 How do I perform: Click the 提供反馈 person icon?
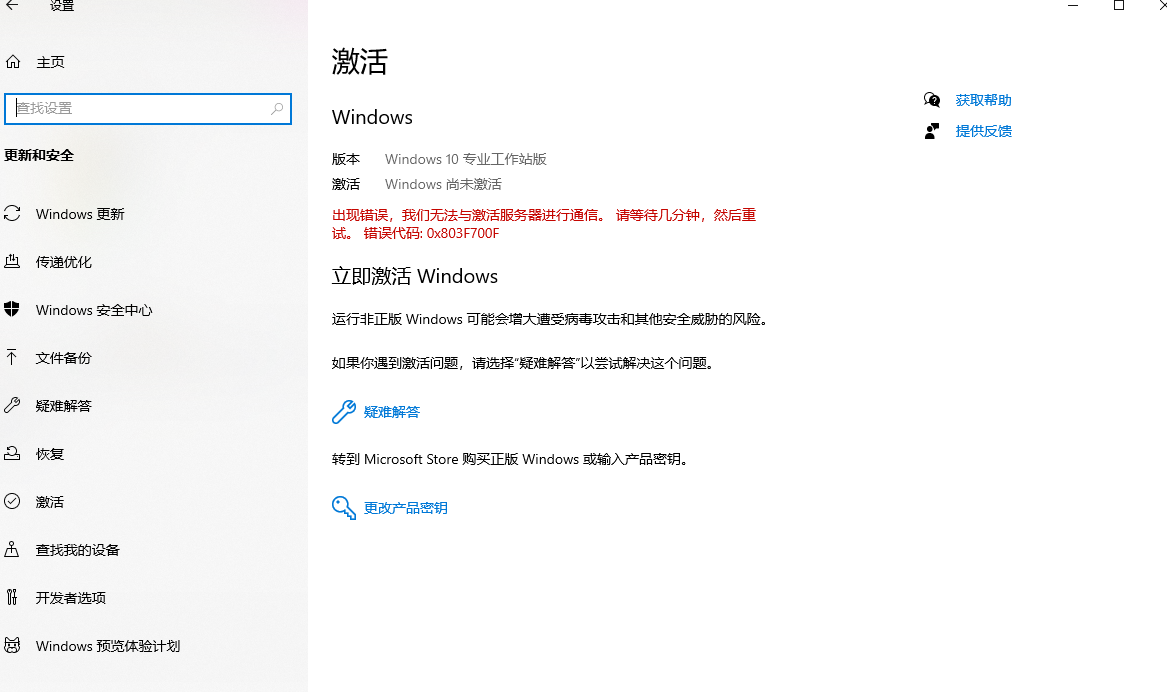(x=932, y=131)
